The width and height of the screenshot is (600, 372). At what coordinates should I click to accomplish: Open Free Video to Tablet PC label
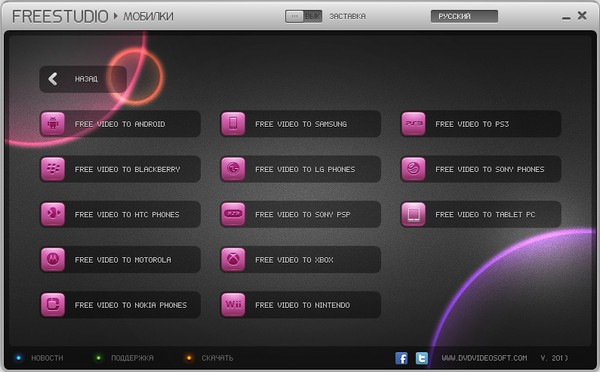(x=485, y=214)
